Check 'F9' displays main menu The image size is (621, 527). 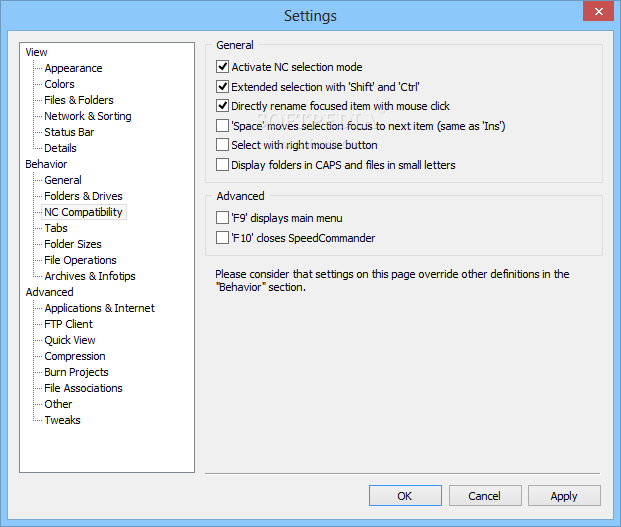tap(222, 218)
